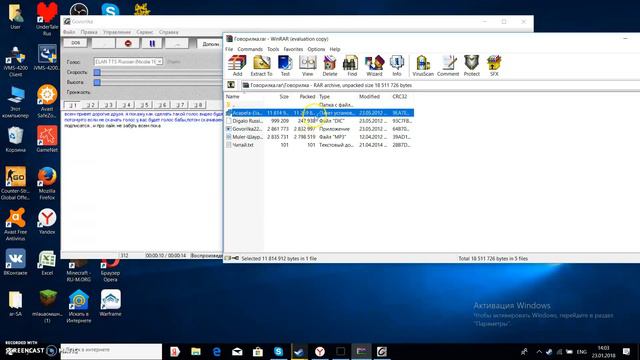
Task: Run Test on the archive
Action: 285,66
